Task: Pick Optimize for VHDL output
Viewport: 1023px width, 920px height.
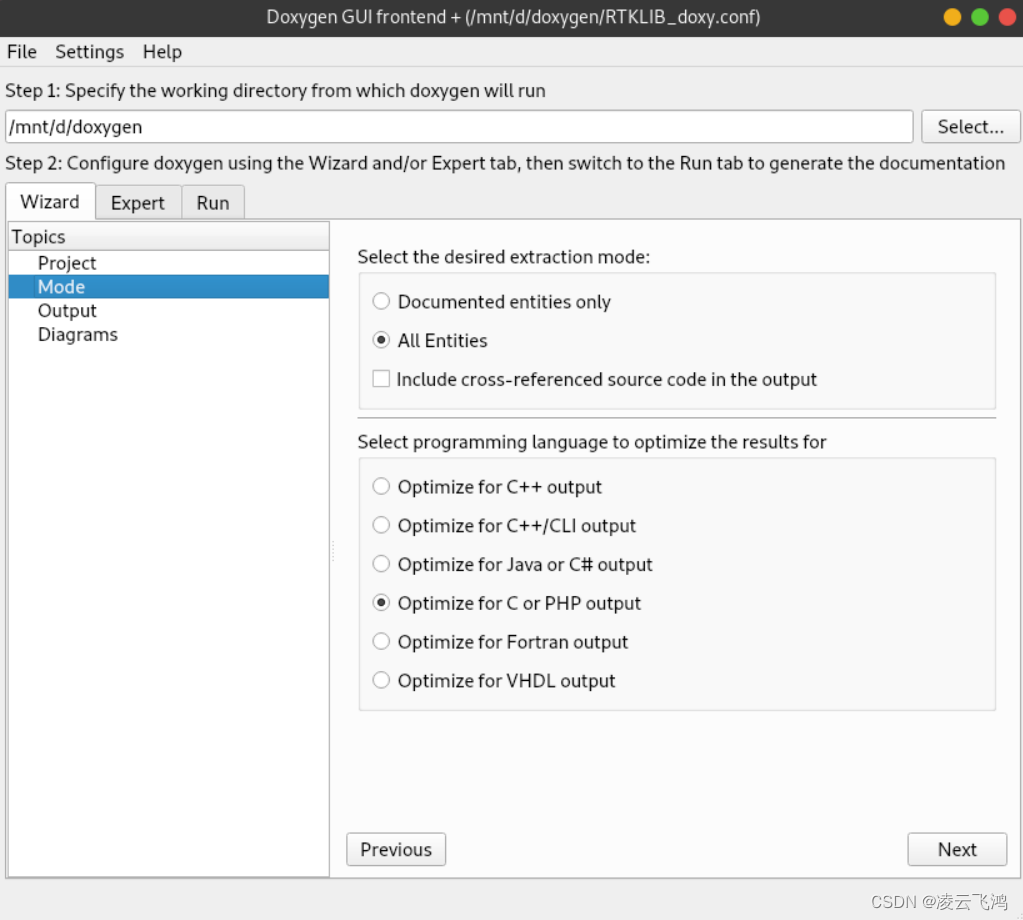Action: 381,681
